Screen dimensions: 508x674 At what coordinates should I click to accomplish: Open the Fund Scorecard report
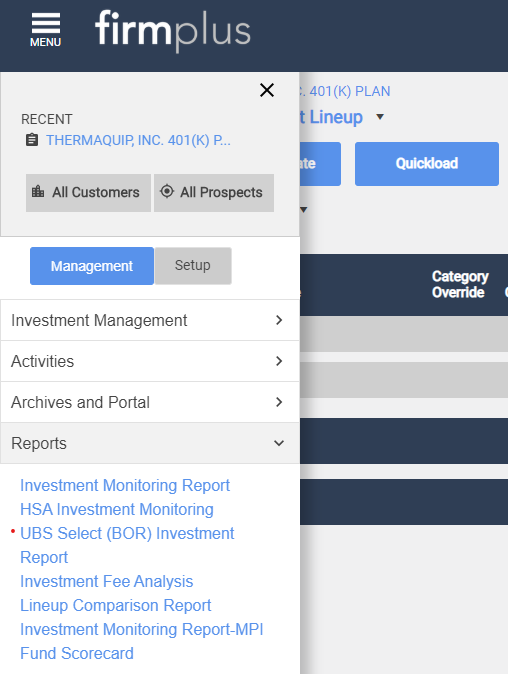click(x=77, y=653)
